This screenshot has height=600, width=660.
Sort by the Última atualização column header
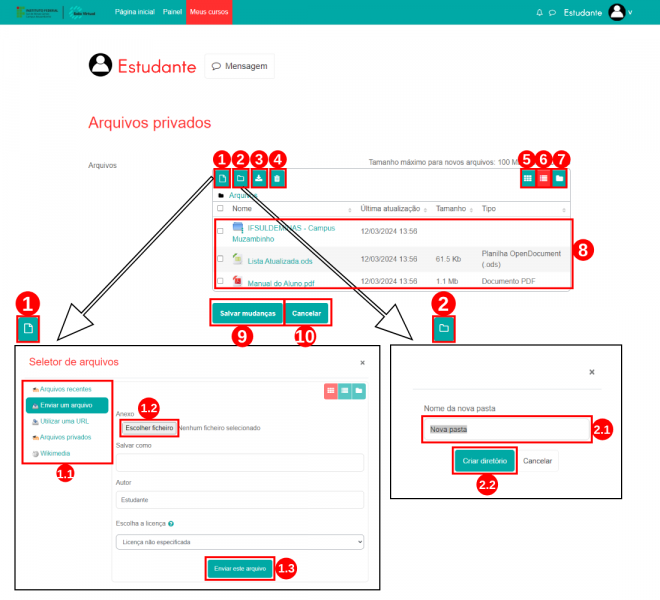tap(390, 208)
